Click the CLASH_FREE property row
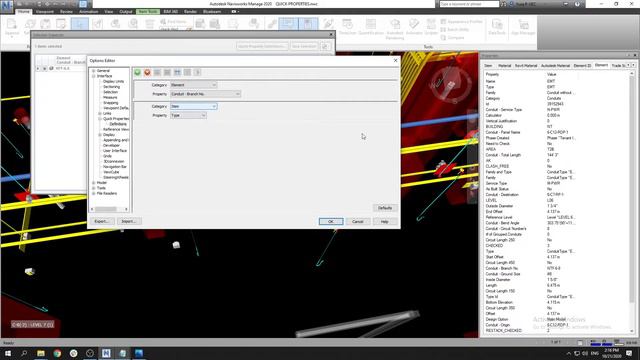The height and width of the screenshot is (360, 640). point(557,166)
